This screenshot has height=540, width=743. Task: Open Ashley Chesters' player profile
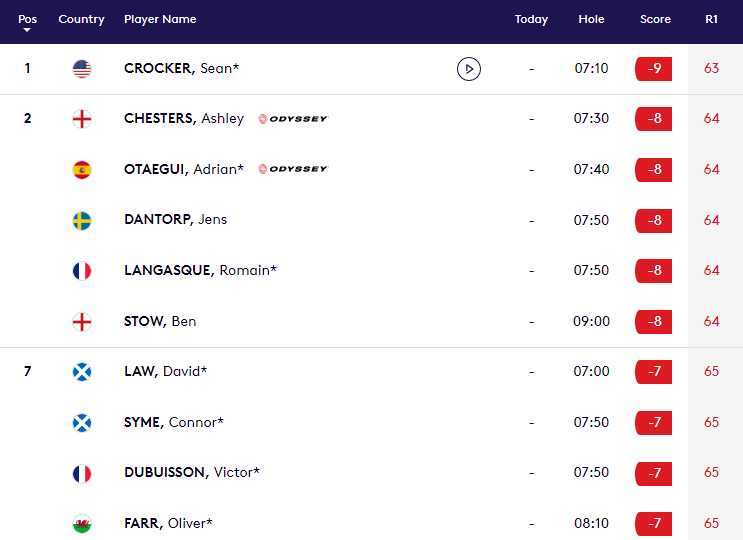184,118
